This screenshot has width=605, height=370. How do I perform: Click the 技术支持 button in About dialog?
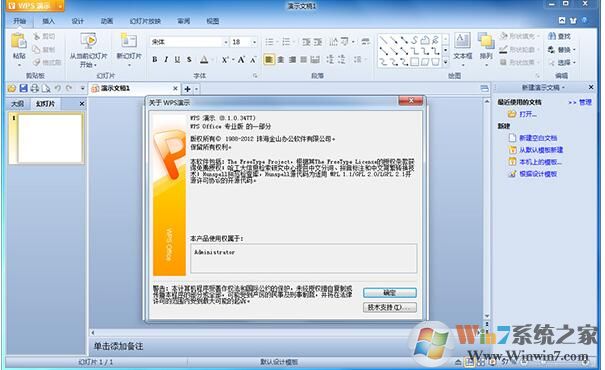[x=390, y=307]
